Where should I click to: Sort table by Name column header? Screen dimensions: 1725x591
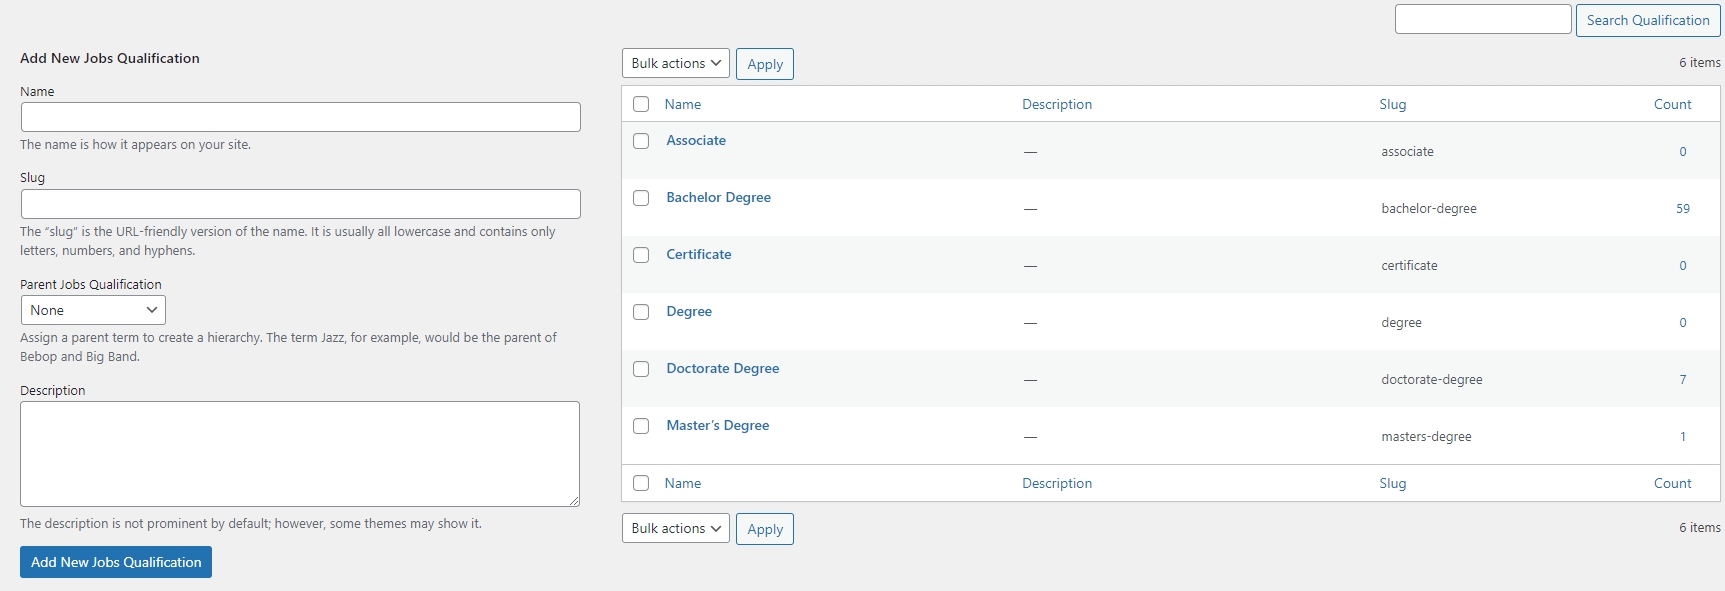[682, 104]
